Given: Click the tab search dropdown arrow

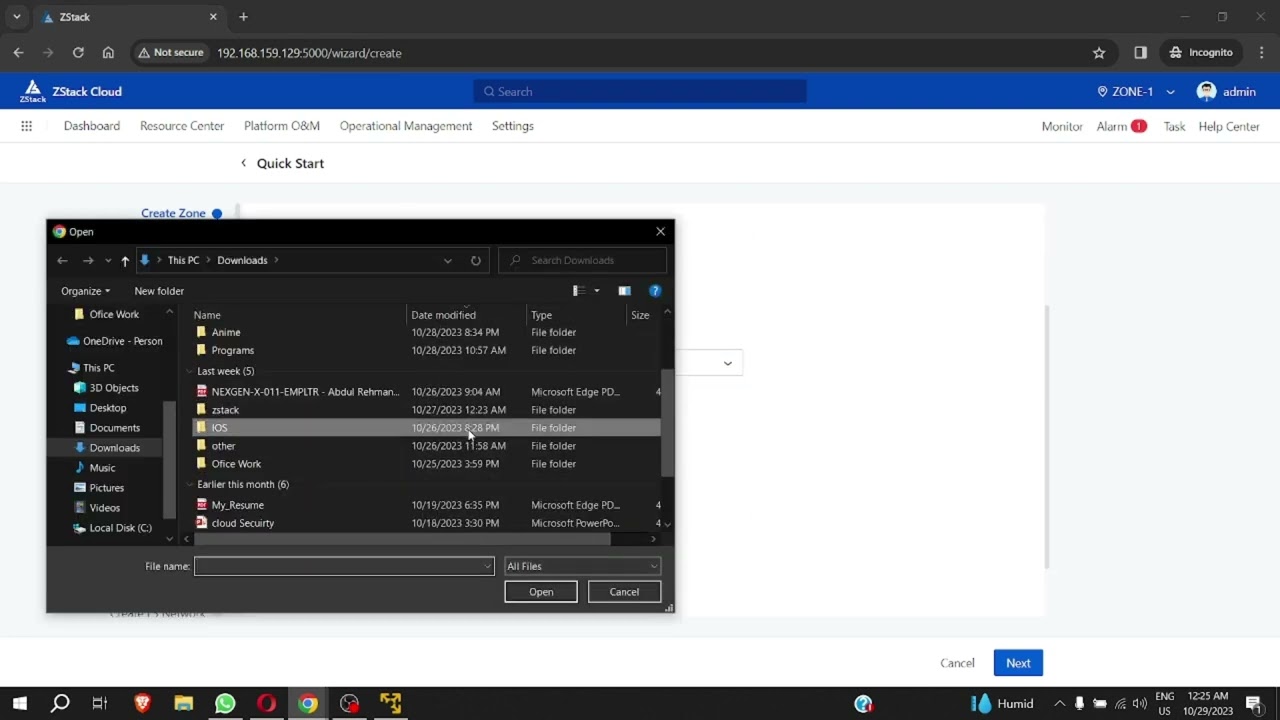Looking at the screenshot, I should click(16, 17).
